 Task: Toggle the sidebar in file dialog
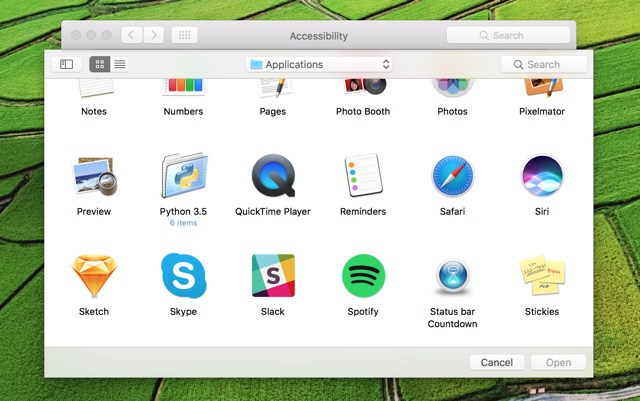point(67,64)
